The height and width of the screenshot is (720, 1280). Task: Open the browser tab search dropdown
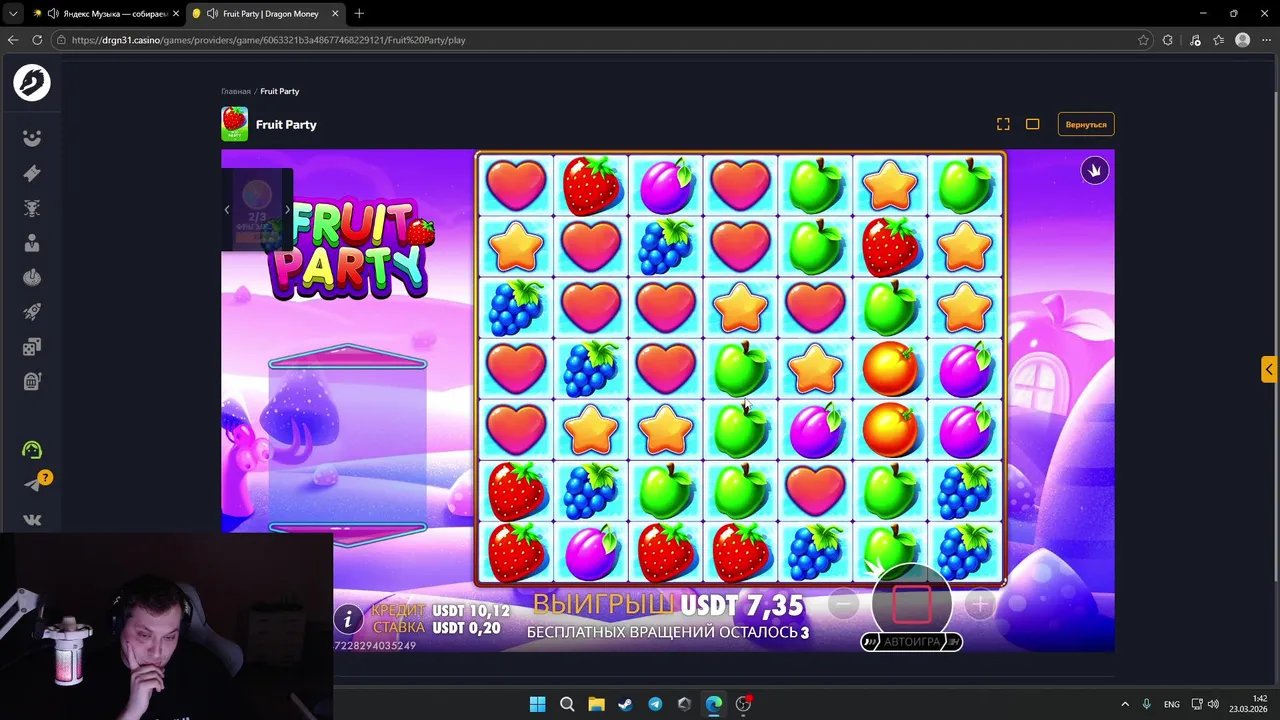[x=12, y=14]
